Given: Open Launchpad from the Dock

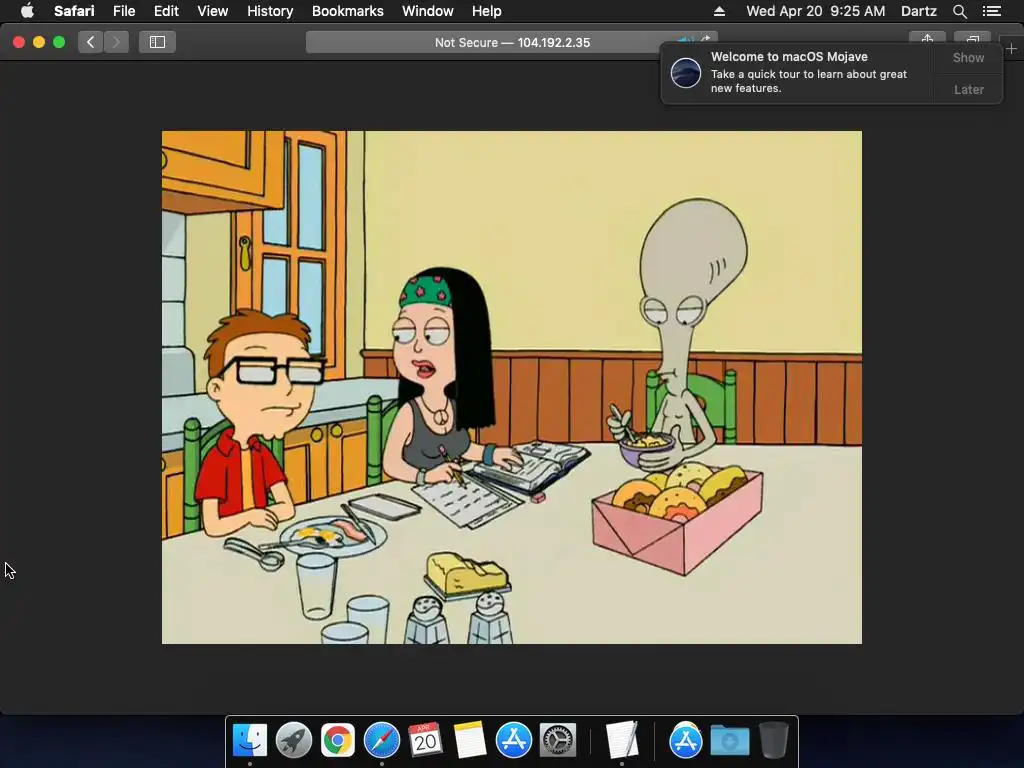Looking at the screenshot, I should [293, 740].
